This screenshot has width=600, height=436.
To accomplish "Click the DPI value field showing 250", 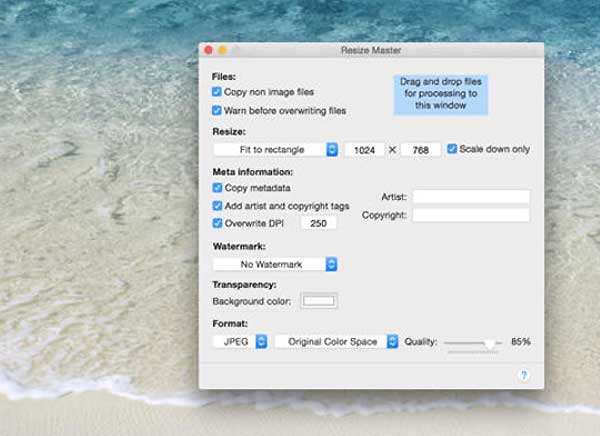I will 318,223.
